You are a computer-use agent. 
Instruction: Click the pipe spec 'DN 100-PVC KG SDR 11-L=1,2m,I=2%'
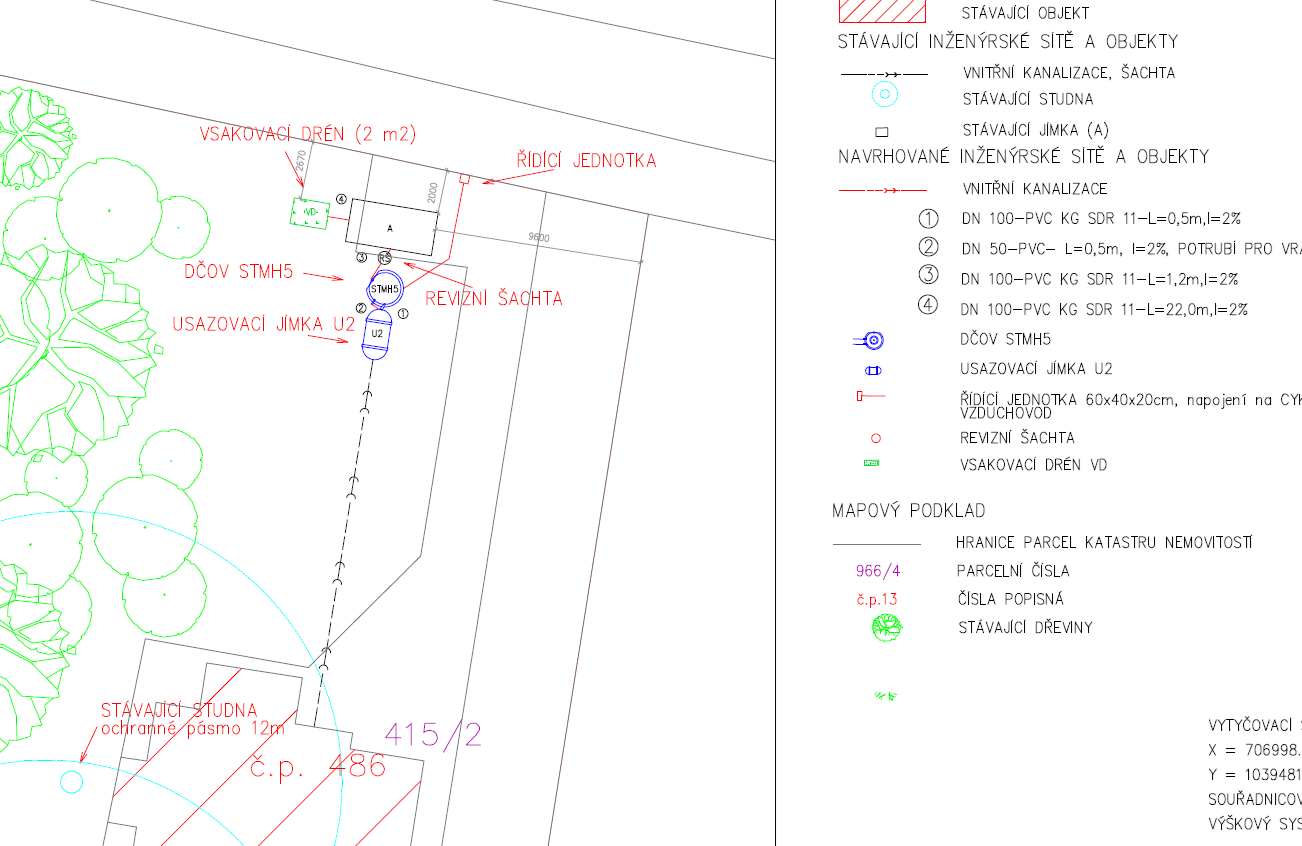click(x=1100, y=279)
